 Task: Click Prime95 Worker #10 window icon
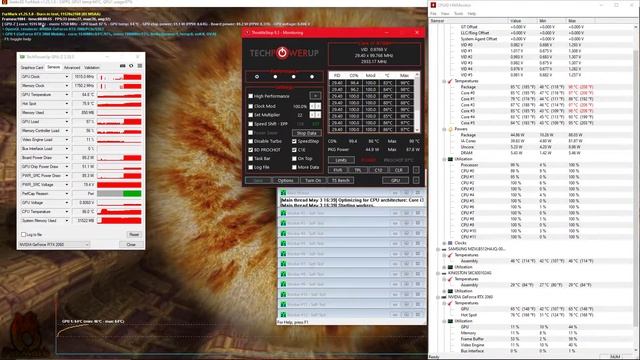coord(283,304)
